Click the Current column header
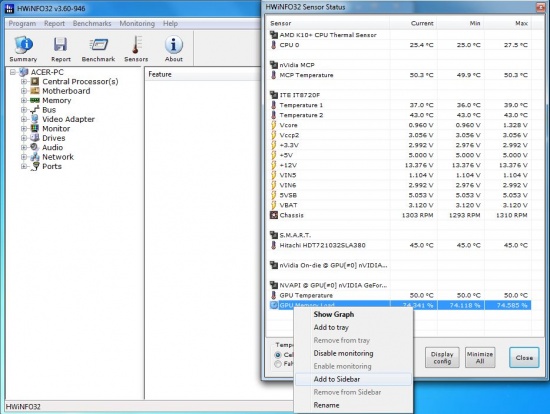Screen dimensions: 550x414 point(413,23)
